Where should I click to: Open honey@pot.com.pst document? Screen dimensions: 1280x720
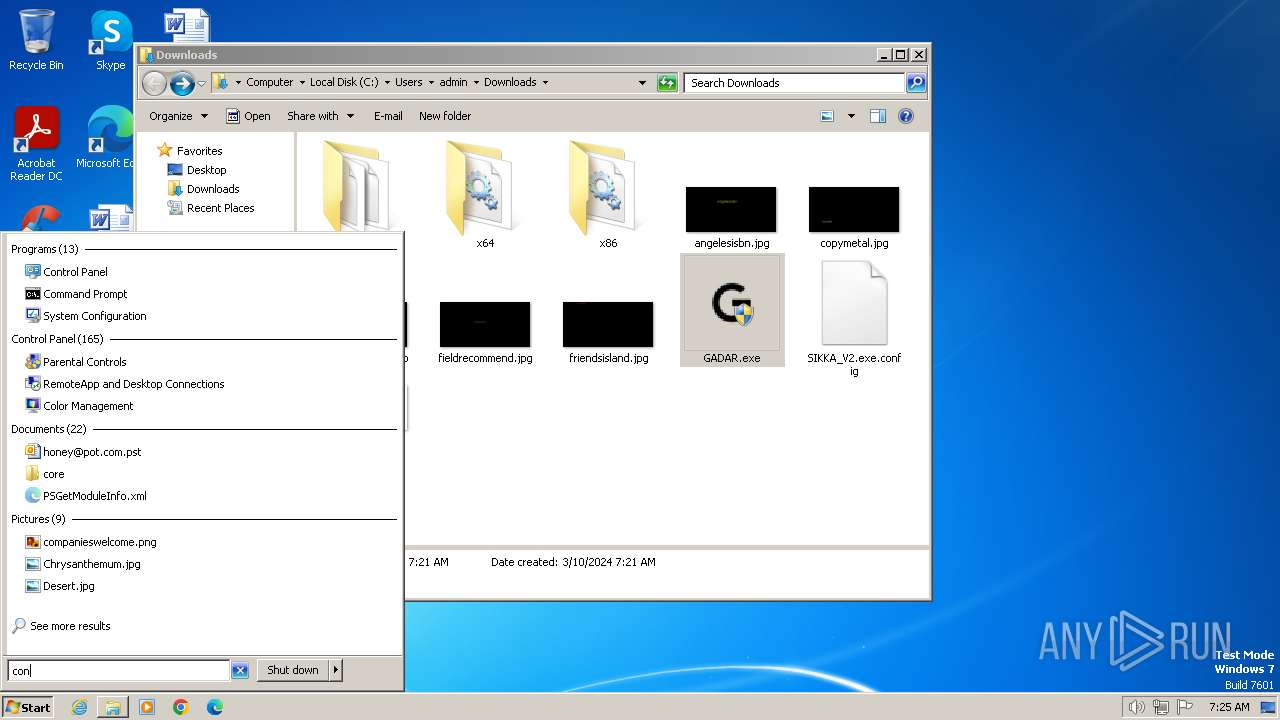82,452
